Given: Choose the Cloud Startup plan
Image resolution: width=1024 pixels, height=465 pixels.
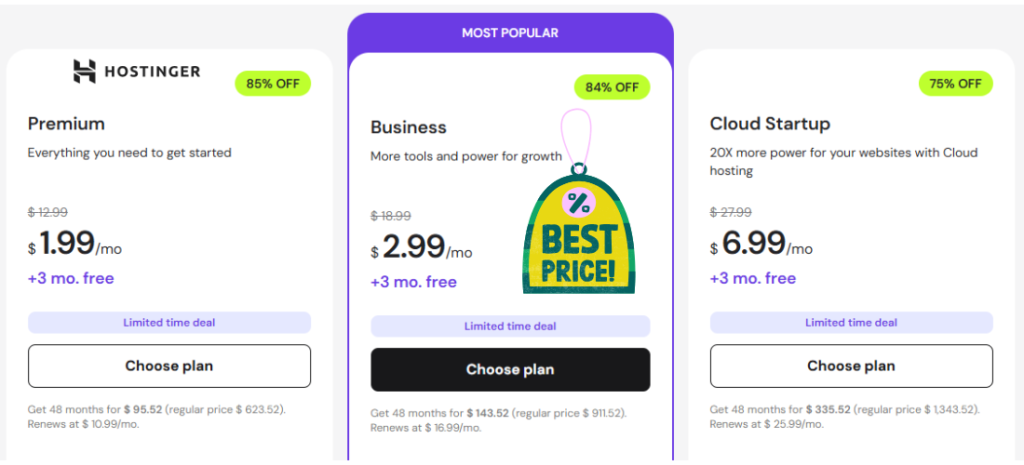Looking at the screenshot, I should click(x=851, y=366).
